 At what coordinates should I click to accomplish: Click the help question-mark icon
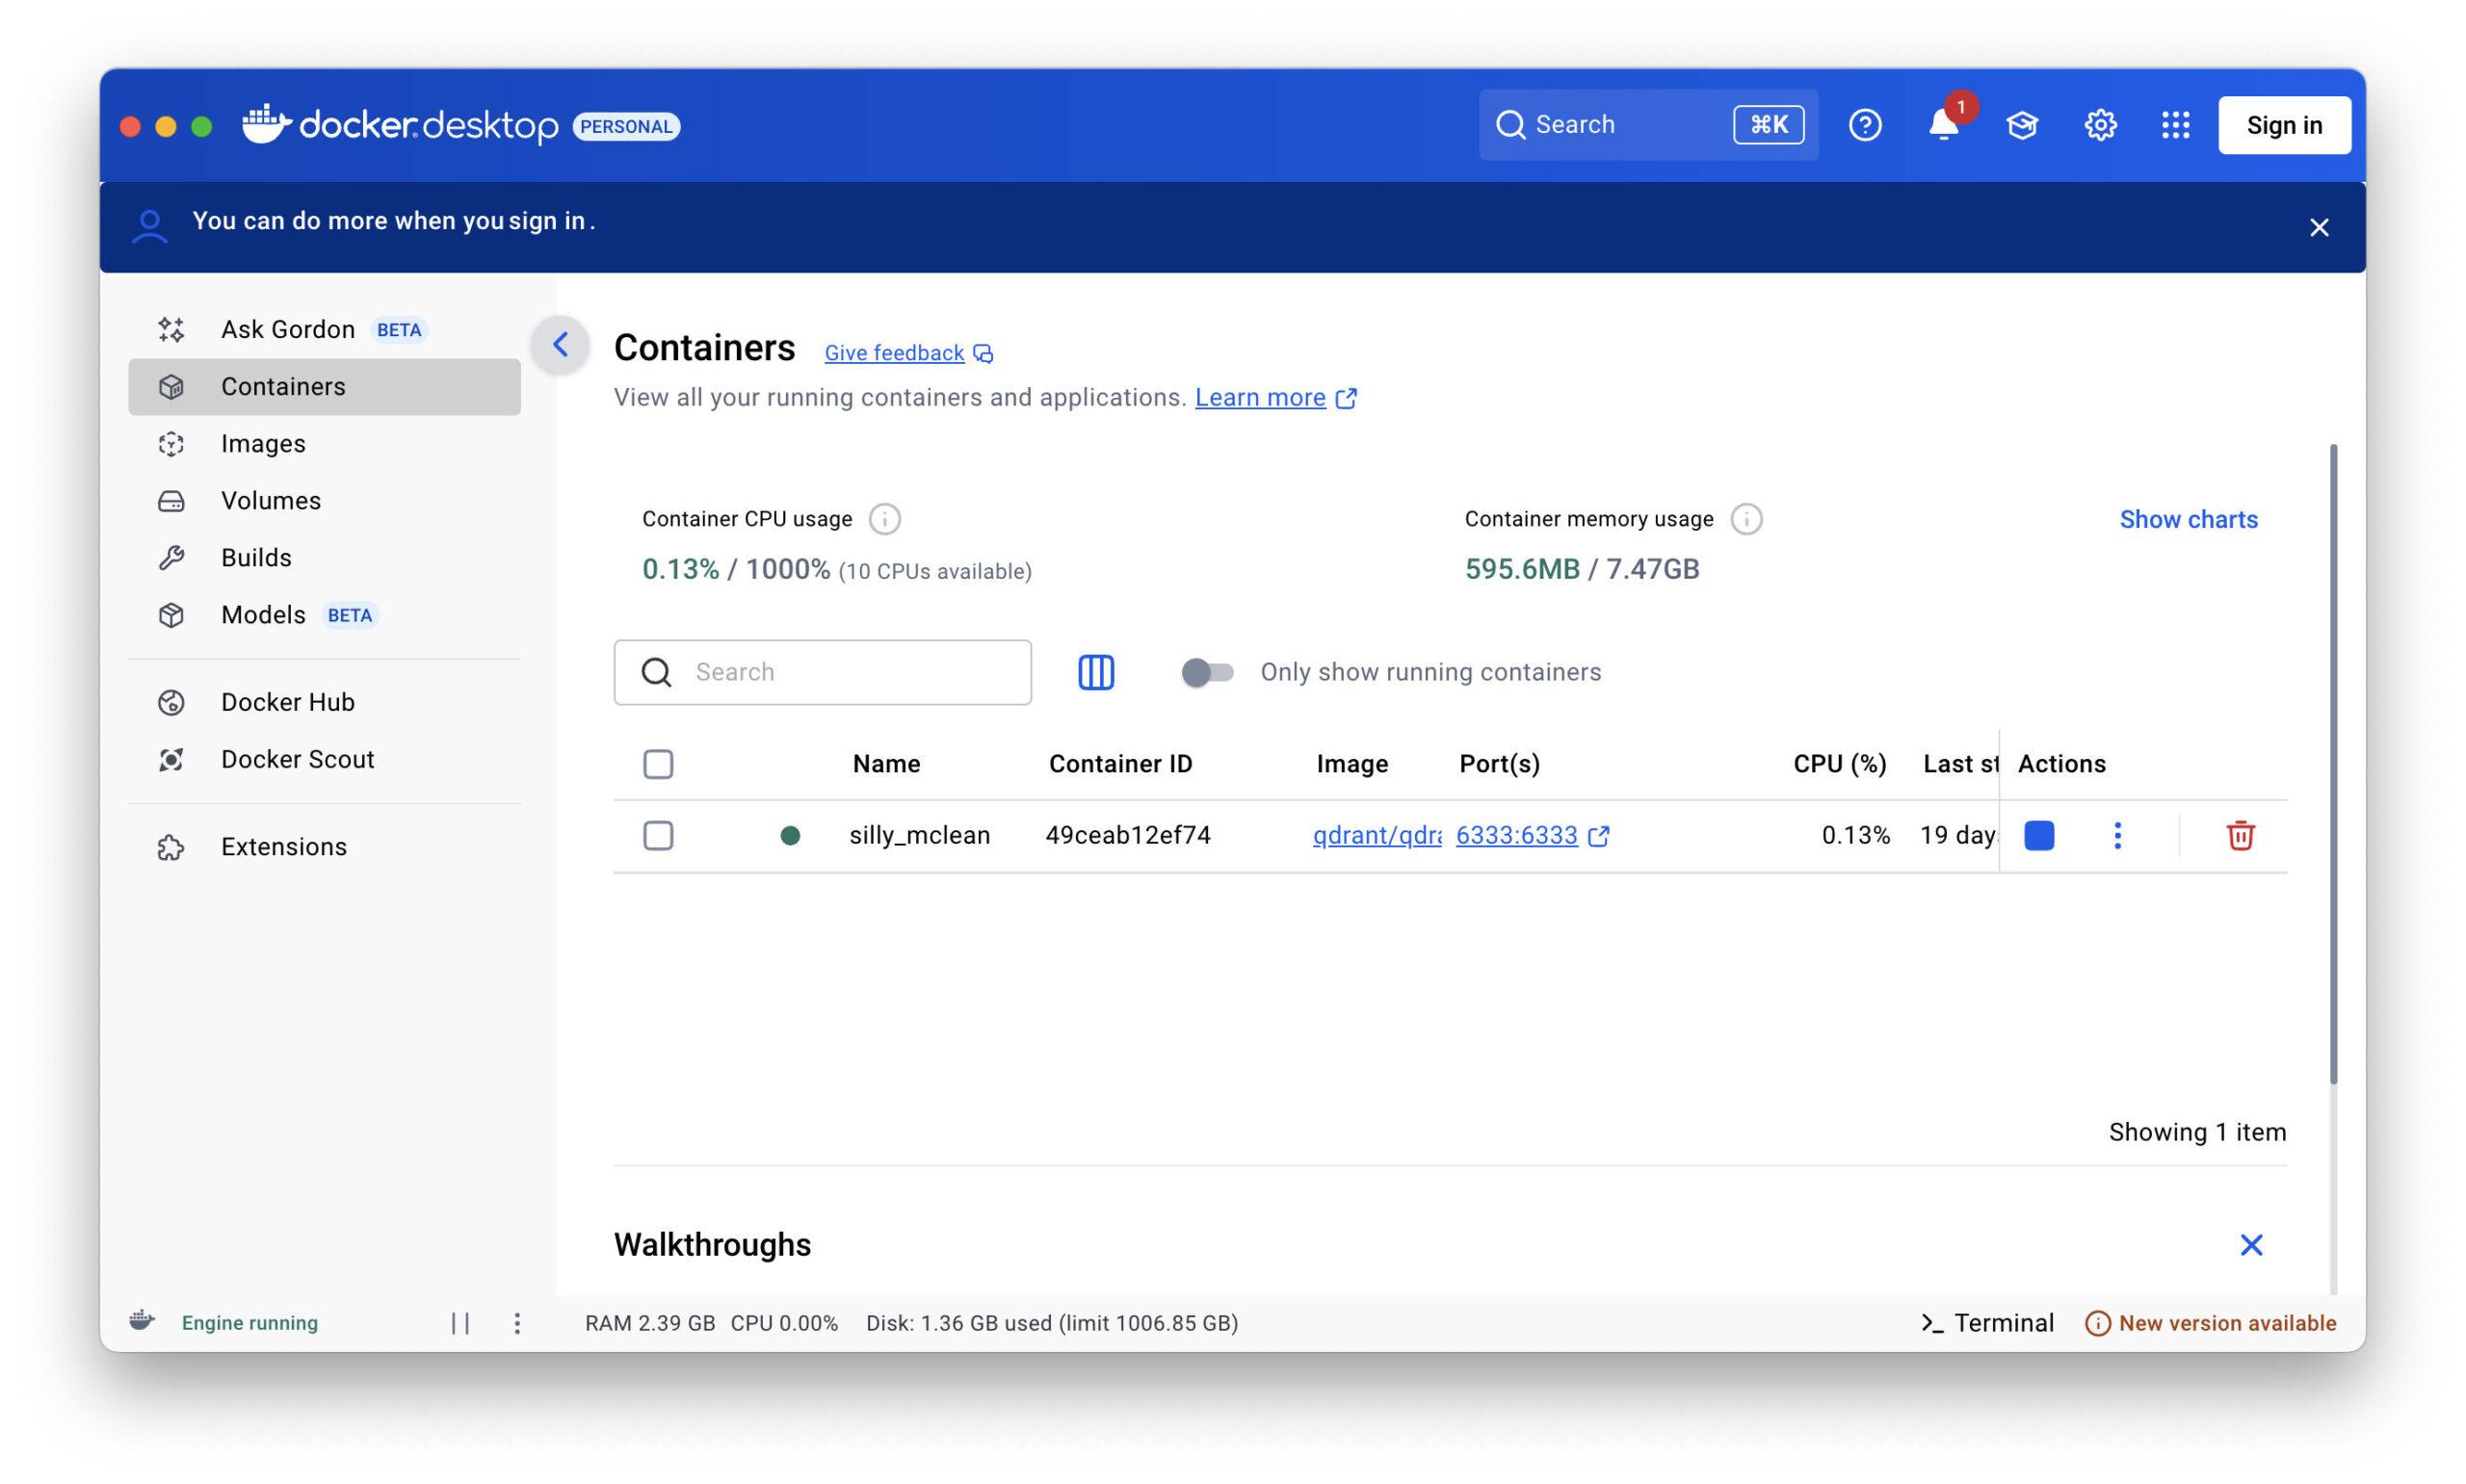1865,124
